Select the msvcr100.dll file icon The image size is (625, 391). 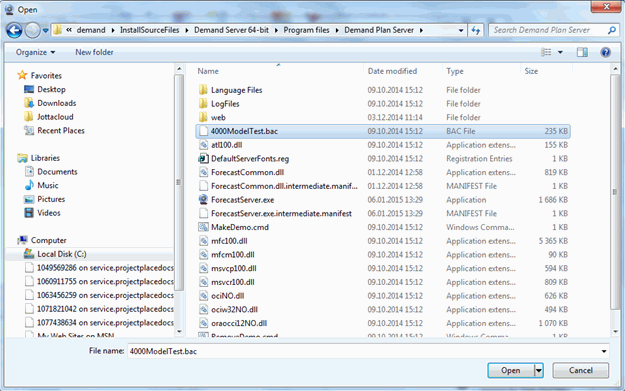pos(203,282)
